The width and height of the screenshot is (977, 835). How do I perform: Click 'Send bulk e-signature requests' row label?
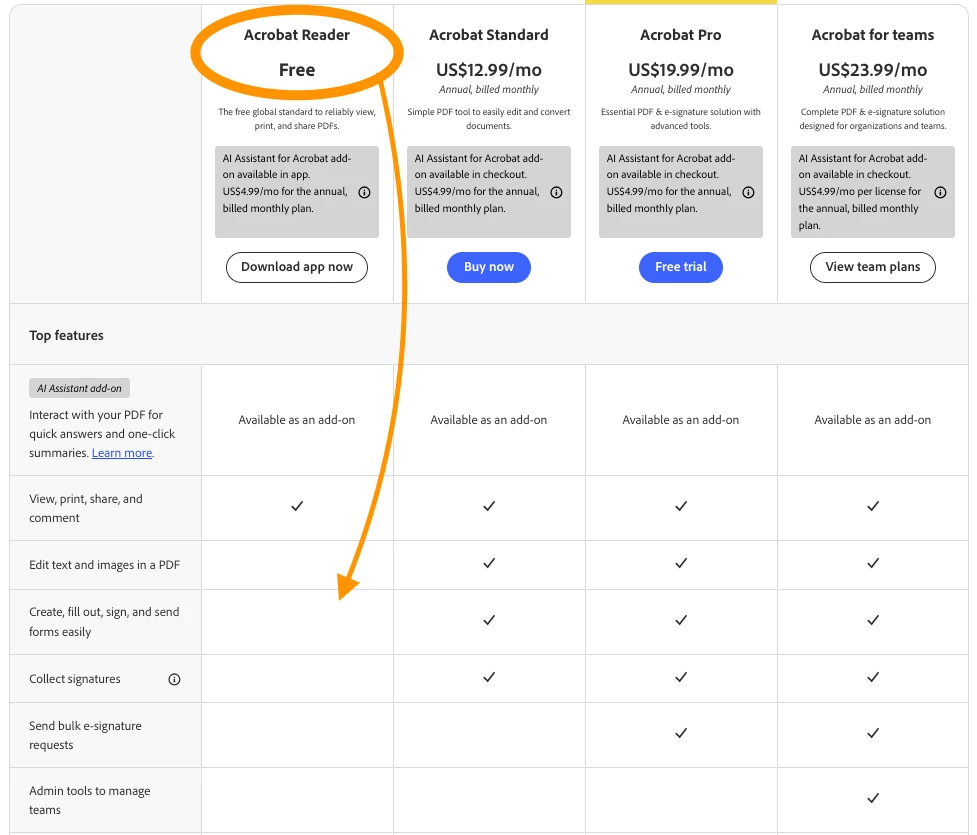coord(85,735)
